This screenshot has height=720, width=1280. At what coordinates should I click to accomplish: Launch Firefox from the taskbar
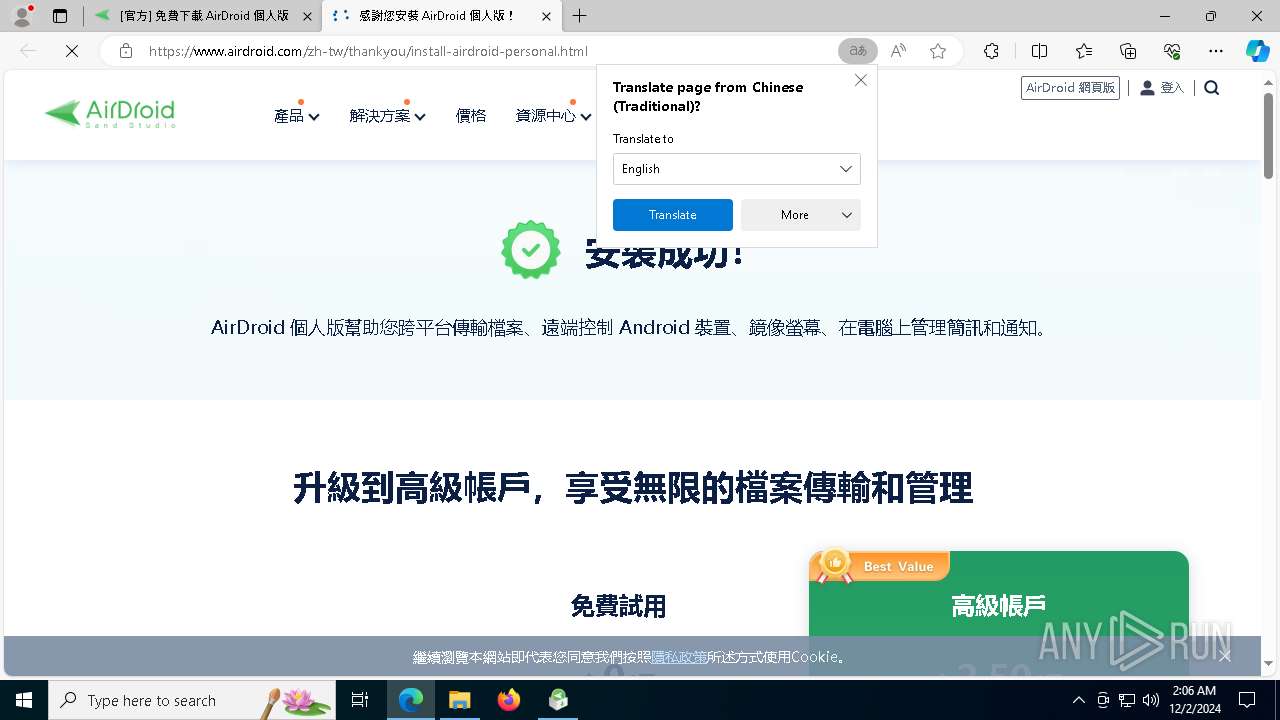point(509,700)
